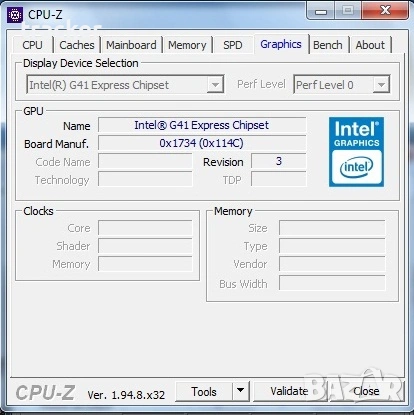Click the Memory Vendor field
Viewport: 414px width, 415px height.
pyautogui.click(x=332, y=264)
